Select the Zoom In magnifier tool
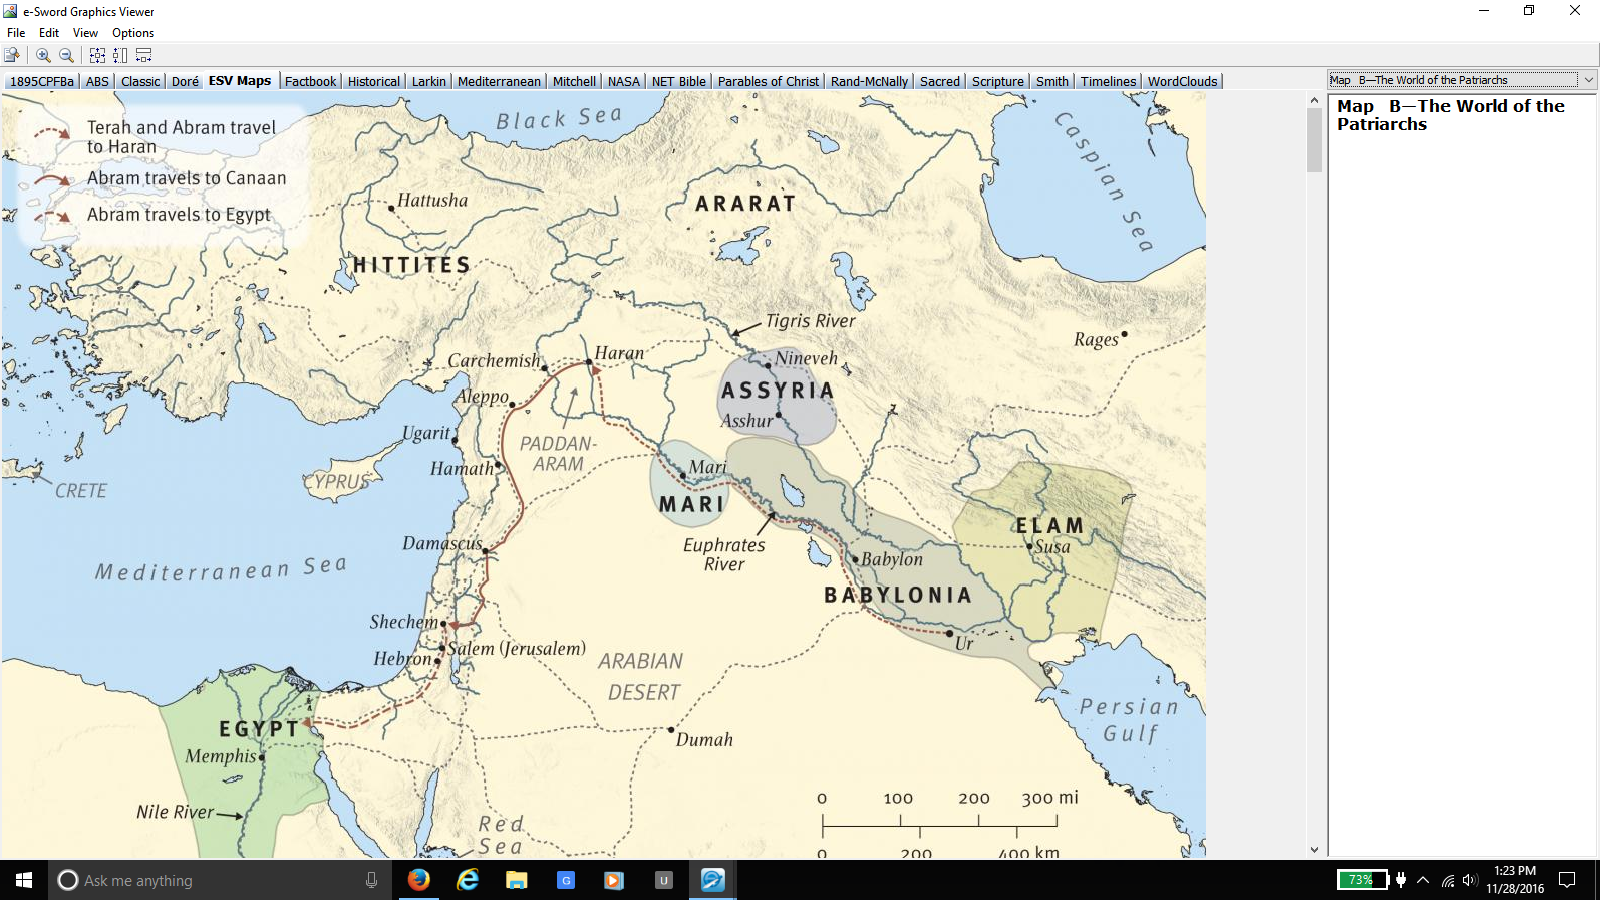The height and width of the screenshot is (900, 1600). pyautogui.click(x=42, y=55)
